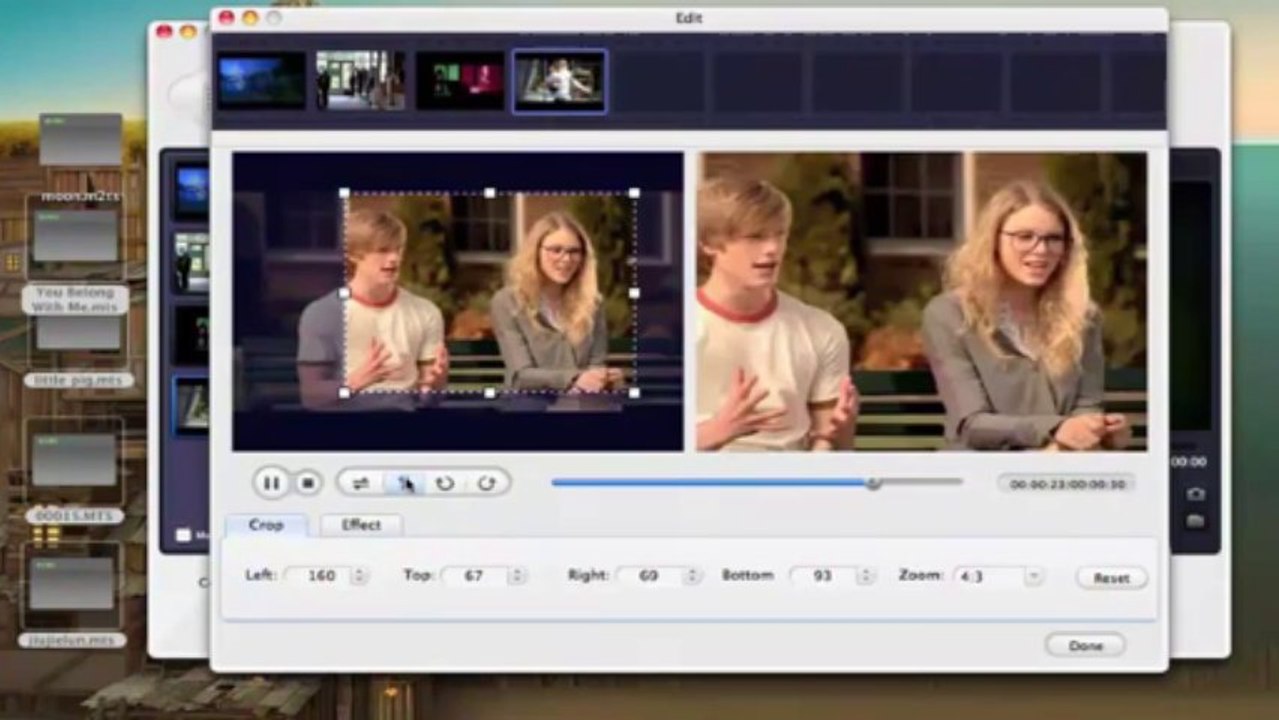
Task: Click the bottom-middle crop handle
Action: point(490,393)
